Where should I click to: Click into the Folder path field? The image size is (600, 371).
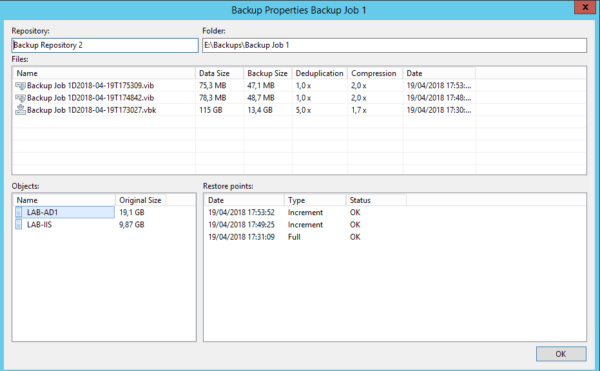(x=395, y=45)
